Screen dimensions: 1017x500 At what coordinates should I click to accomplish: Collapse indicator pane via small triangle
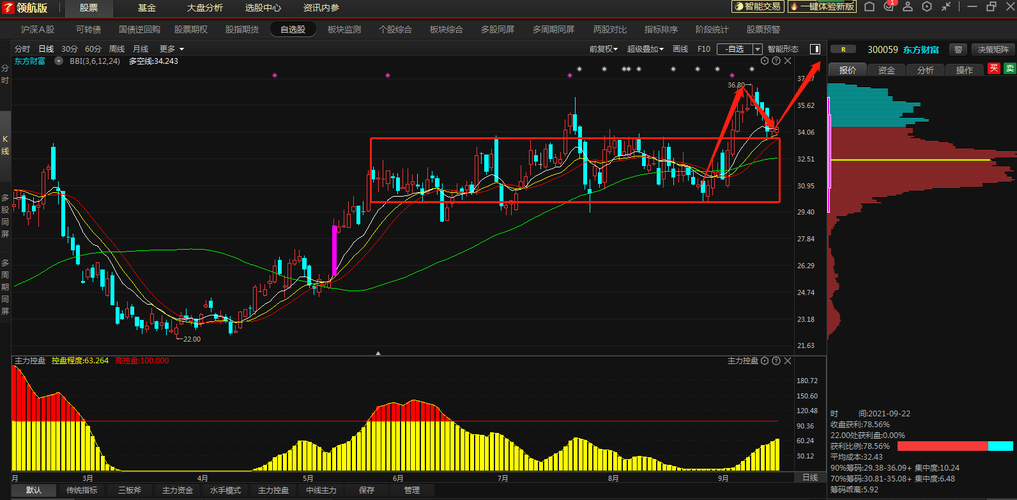(379, 353)
